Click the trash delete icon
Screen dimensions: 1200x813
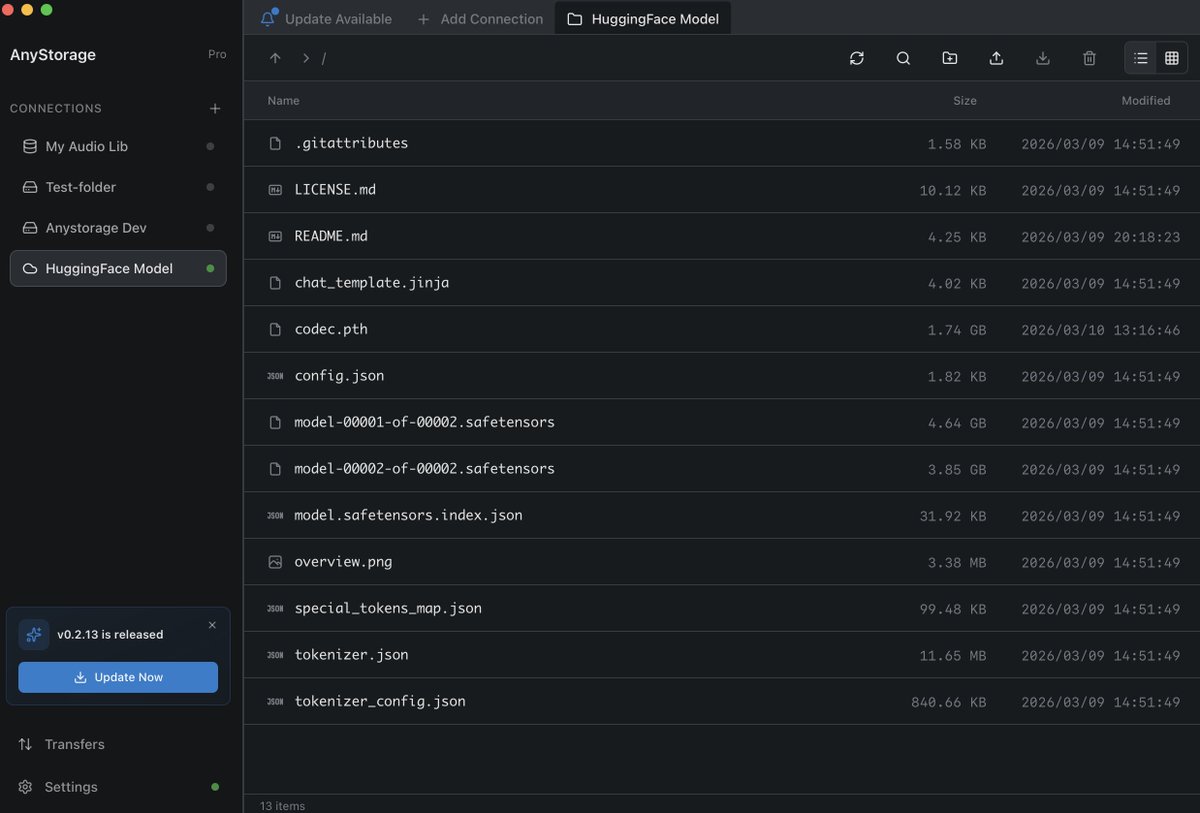click(x=1089, y=58)
